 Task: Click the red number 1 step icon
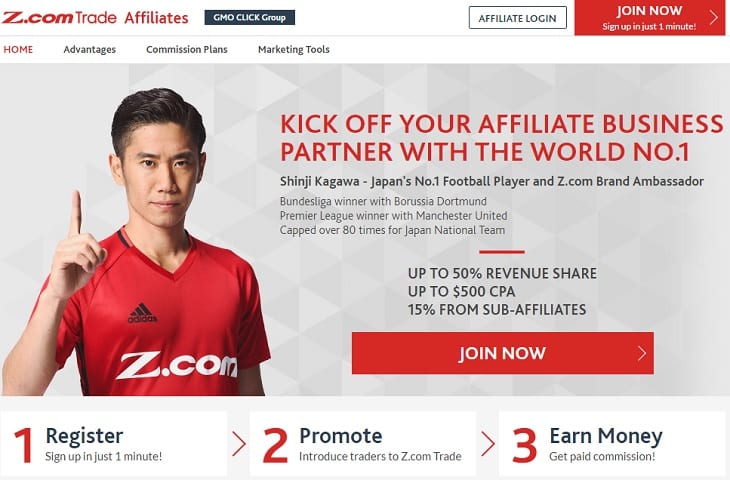[x=24, y=446]
